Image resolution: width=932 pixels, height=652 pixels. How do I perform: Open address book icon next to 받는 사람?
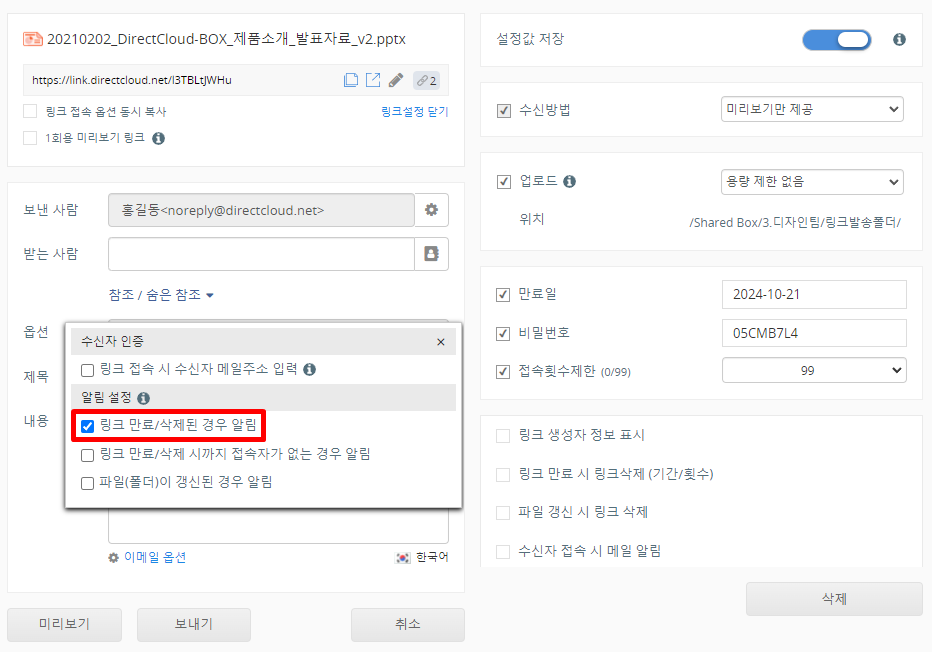(432, 254)
